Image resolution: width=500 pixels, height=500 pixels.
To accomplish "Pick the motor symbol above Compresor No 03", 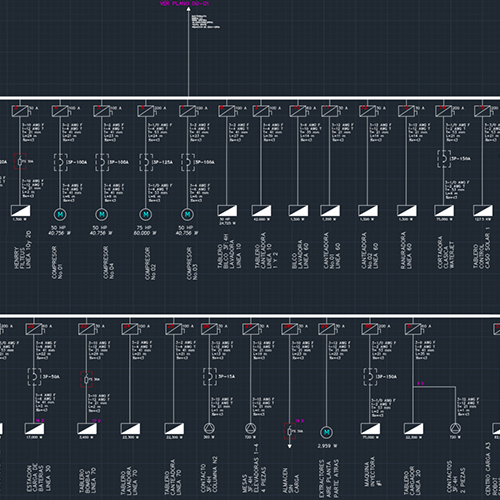I will [187, 214].
